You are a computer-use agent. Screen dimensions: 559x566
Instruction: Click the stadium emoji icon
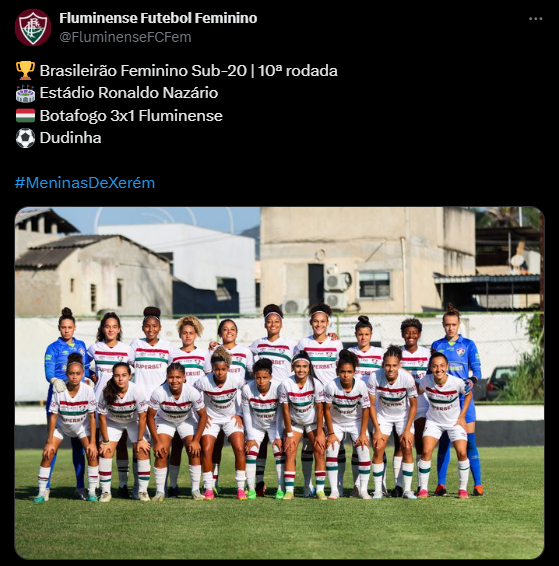click(x=26, y=93)
